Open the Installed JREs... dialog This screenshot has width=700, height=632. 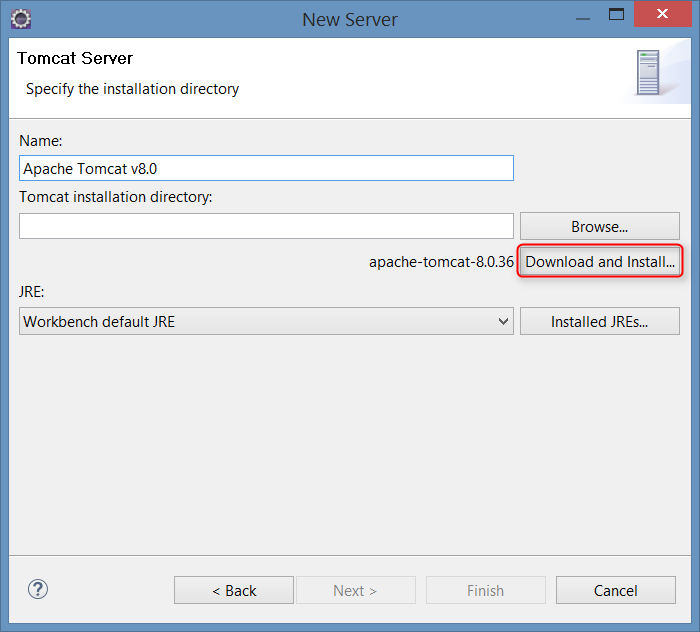[600, 321]
